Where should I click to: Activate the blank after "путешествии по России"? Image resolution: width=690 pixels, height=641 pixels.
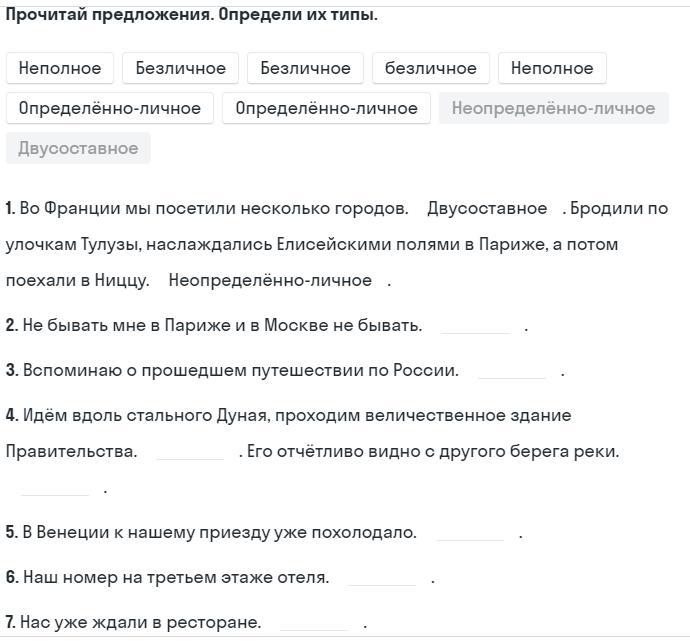click(x=512, y=371)
